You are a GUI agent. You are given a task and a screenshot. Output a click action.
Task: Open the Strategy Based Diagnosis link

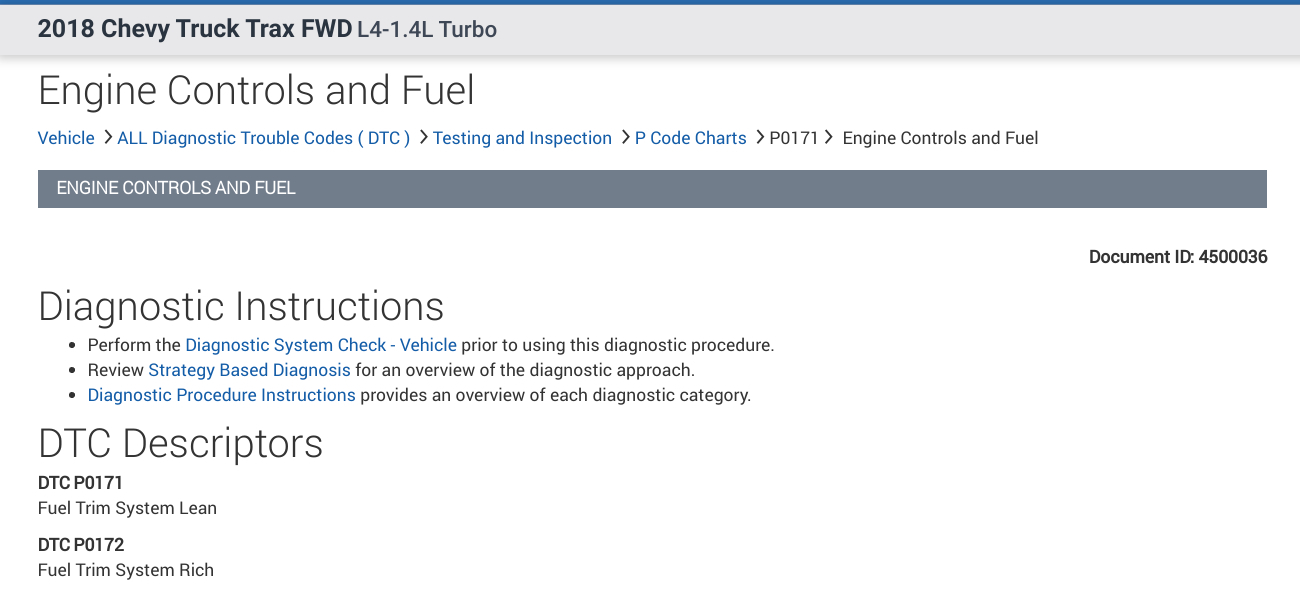(249, 370)
